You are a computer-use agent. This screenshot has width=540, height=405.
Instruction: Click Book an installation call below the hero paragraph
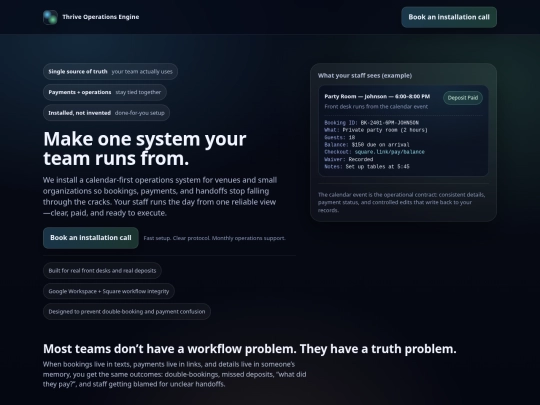pyautogui.click(x=91, y=238)
